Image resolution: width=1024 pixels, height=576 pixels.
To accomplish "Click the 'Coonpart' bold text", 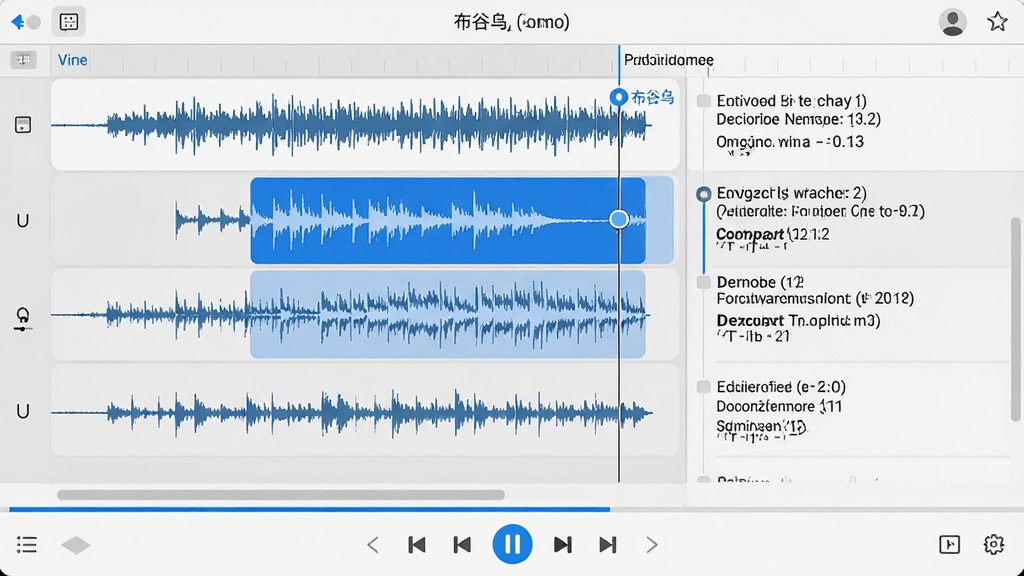I will tap(750, 234).
